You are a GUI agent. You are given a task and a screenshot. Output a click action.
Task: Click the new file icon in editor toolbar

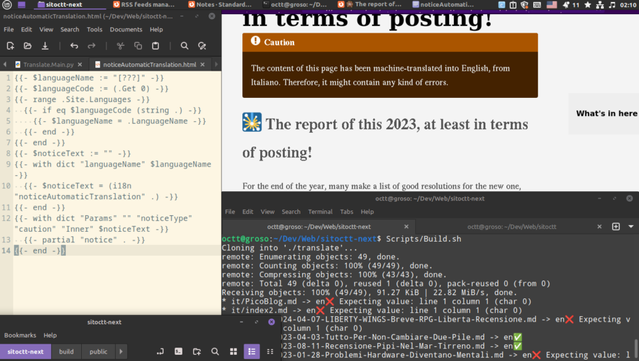point(10,46)
